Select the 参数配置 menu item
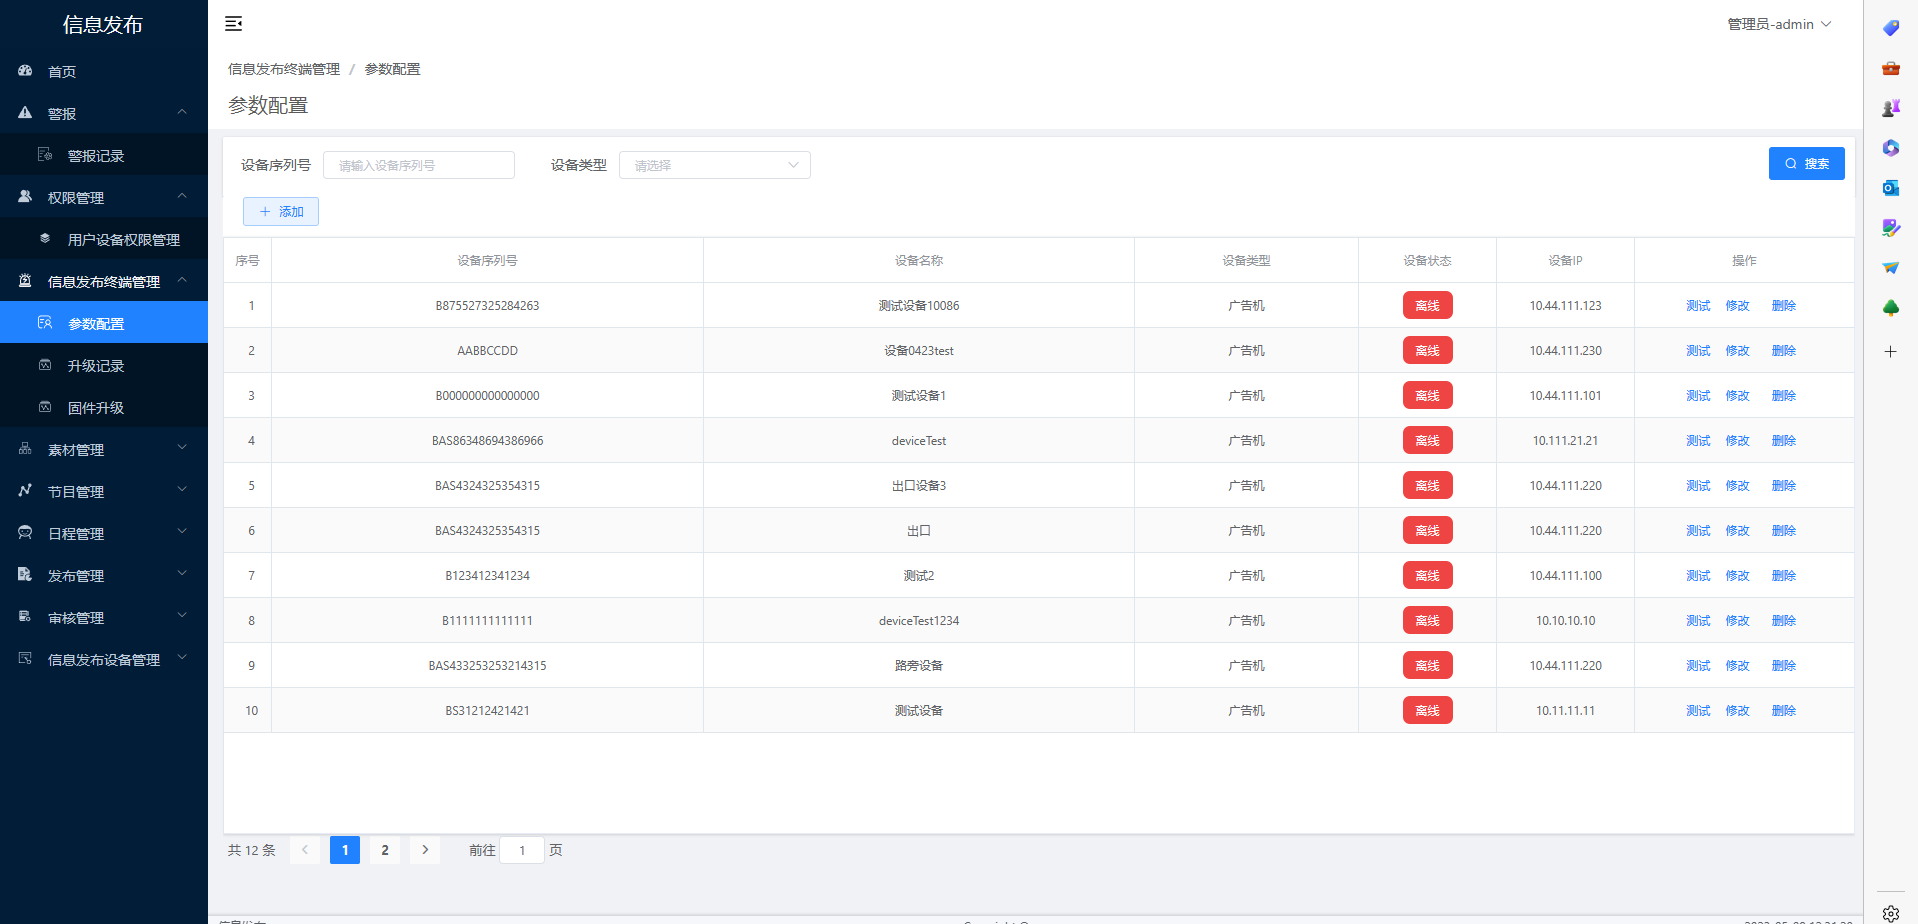This screenshot has width=1918, height=924. [x=104, y=323]
